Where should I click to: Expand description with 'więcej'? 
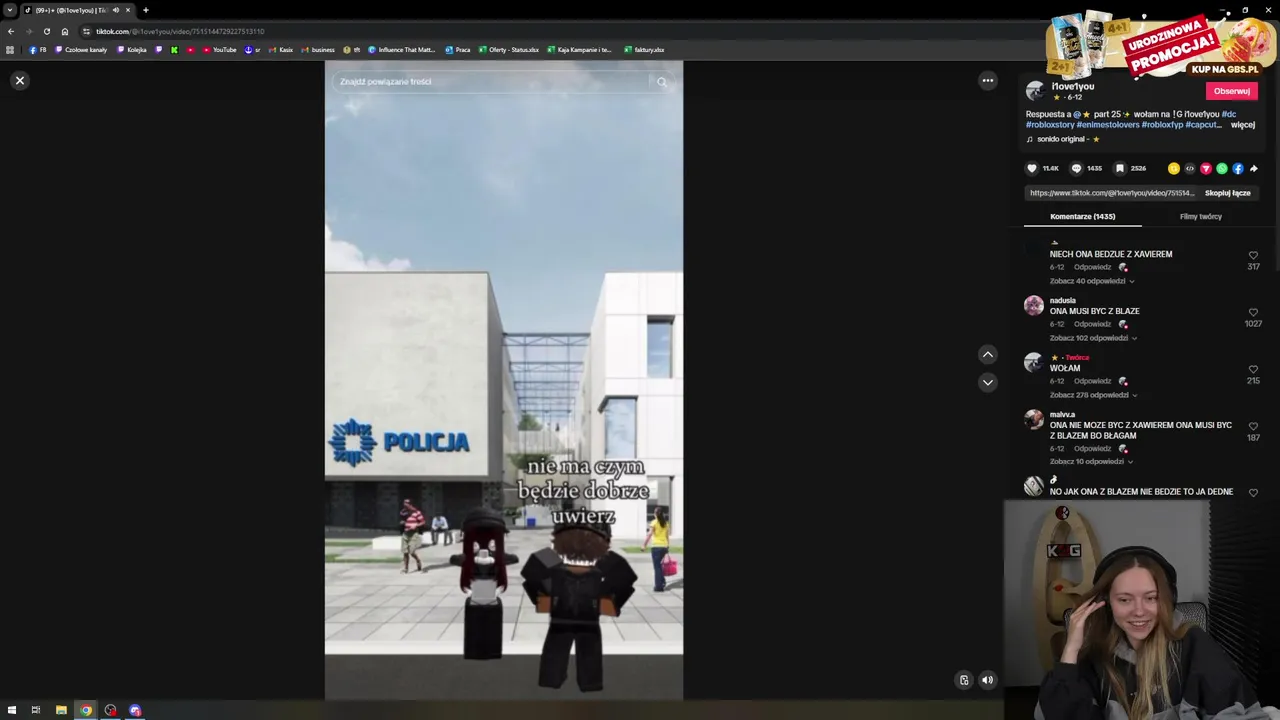(1243, 125)
